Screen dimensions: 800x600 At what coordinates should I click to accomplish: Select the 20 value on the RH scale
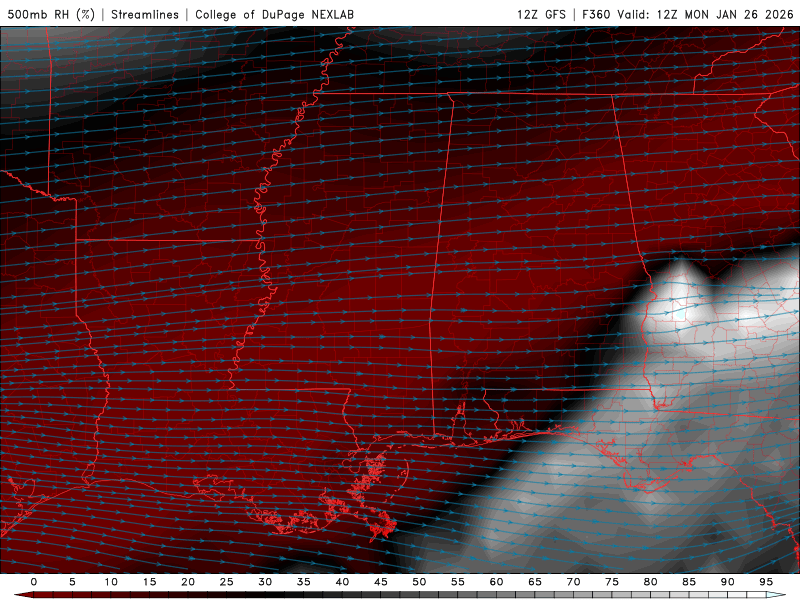pos(188,582)
